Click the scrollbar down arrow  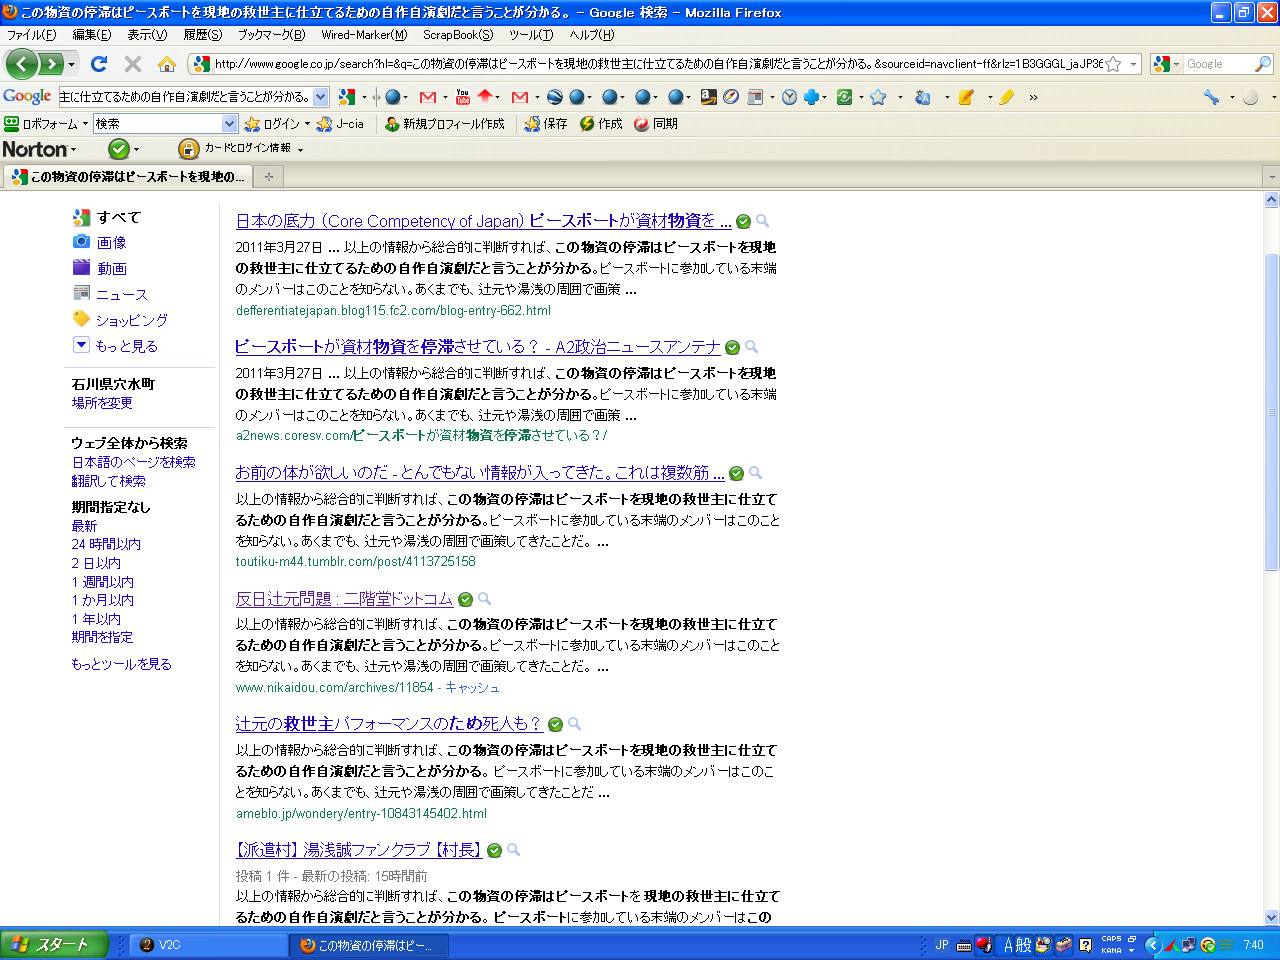click(1272, 917)
